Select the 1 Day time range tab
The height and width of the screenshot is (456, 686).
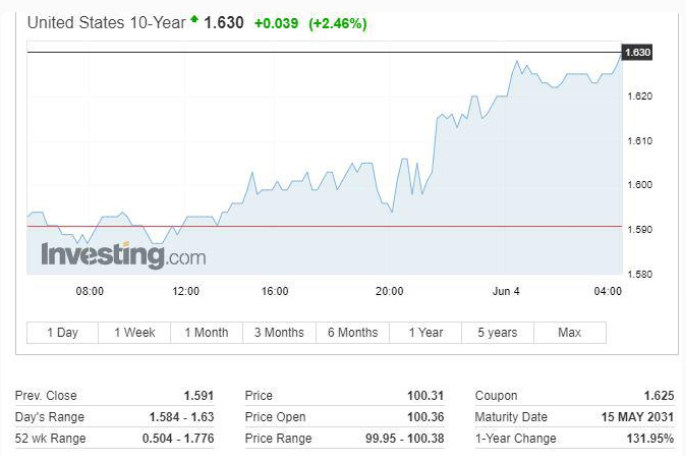[63, 333]
